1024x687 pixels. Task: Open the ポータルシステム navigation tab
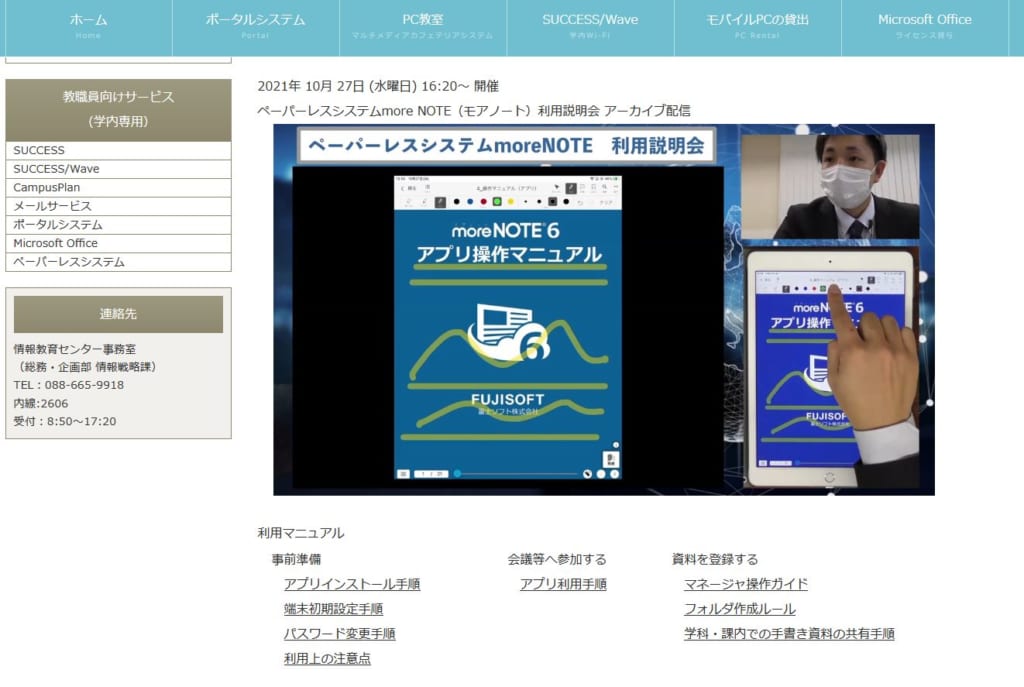point(255,27)
